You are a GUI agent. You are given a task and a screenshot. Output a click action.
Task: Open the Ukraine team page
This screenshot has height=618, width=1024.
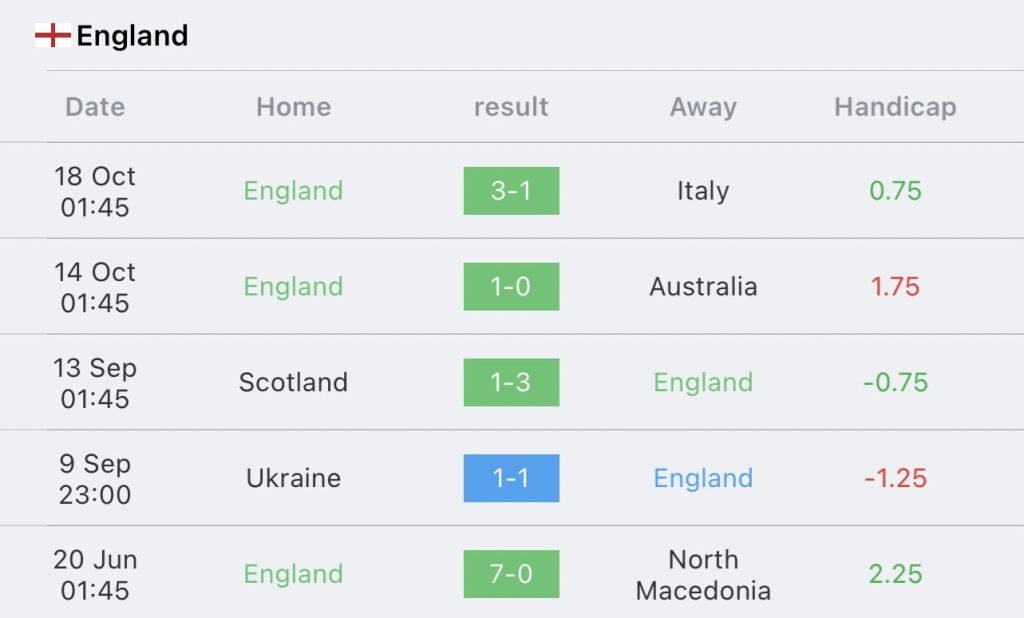point(293,478)
